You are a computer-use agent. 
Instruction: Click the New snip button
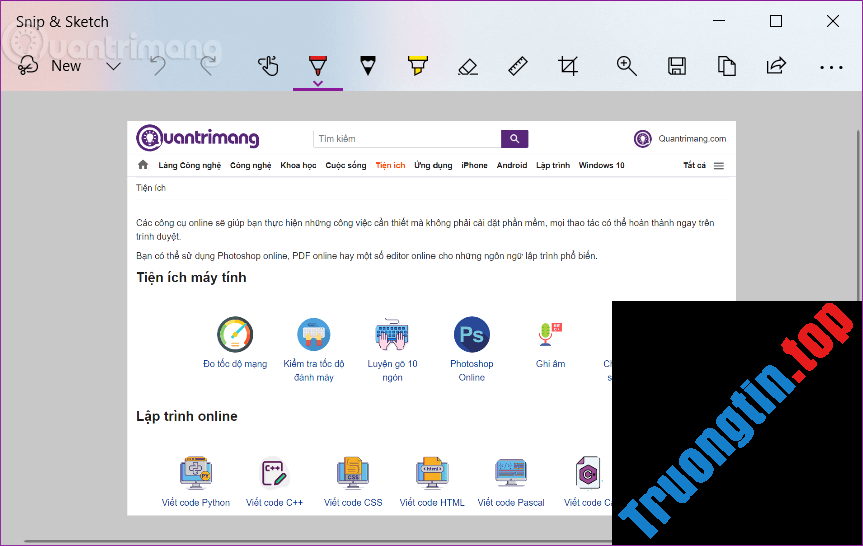point(50,66)
